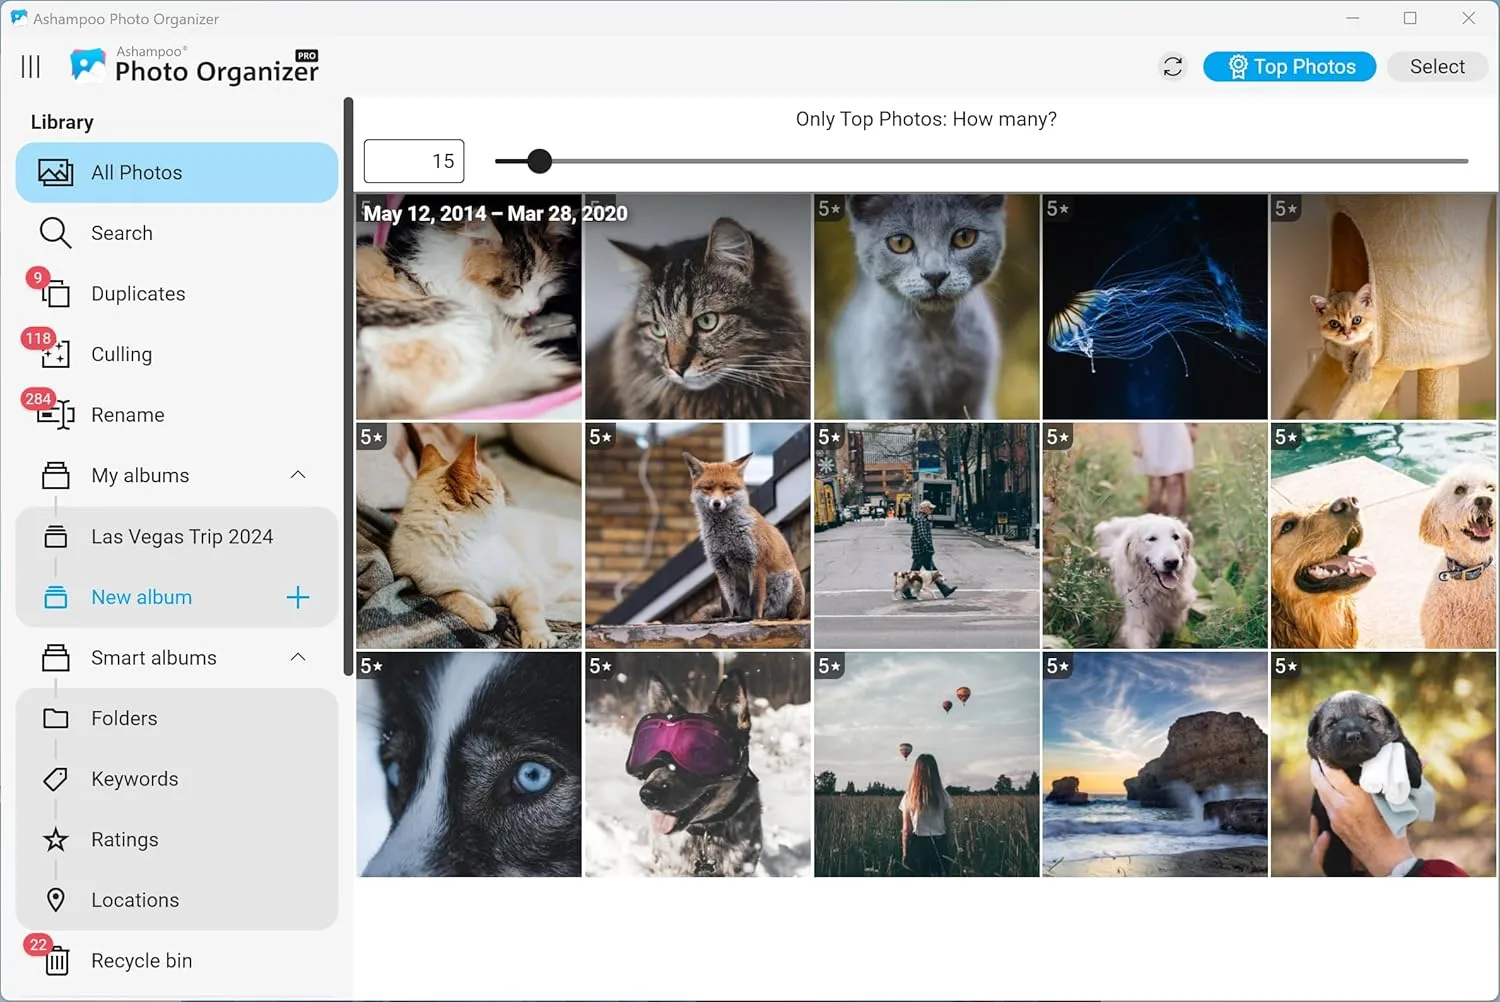This screenshot has width=1500, height=1002.
Task: Select the Duplicates tool
Action: coord(137,293)
